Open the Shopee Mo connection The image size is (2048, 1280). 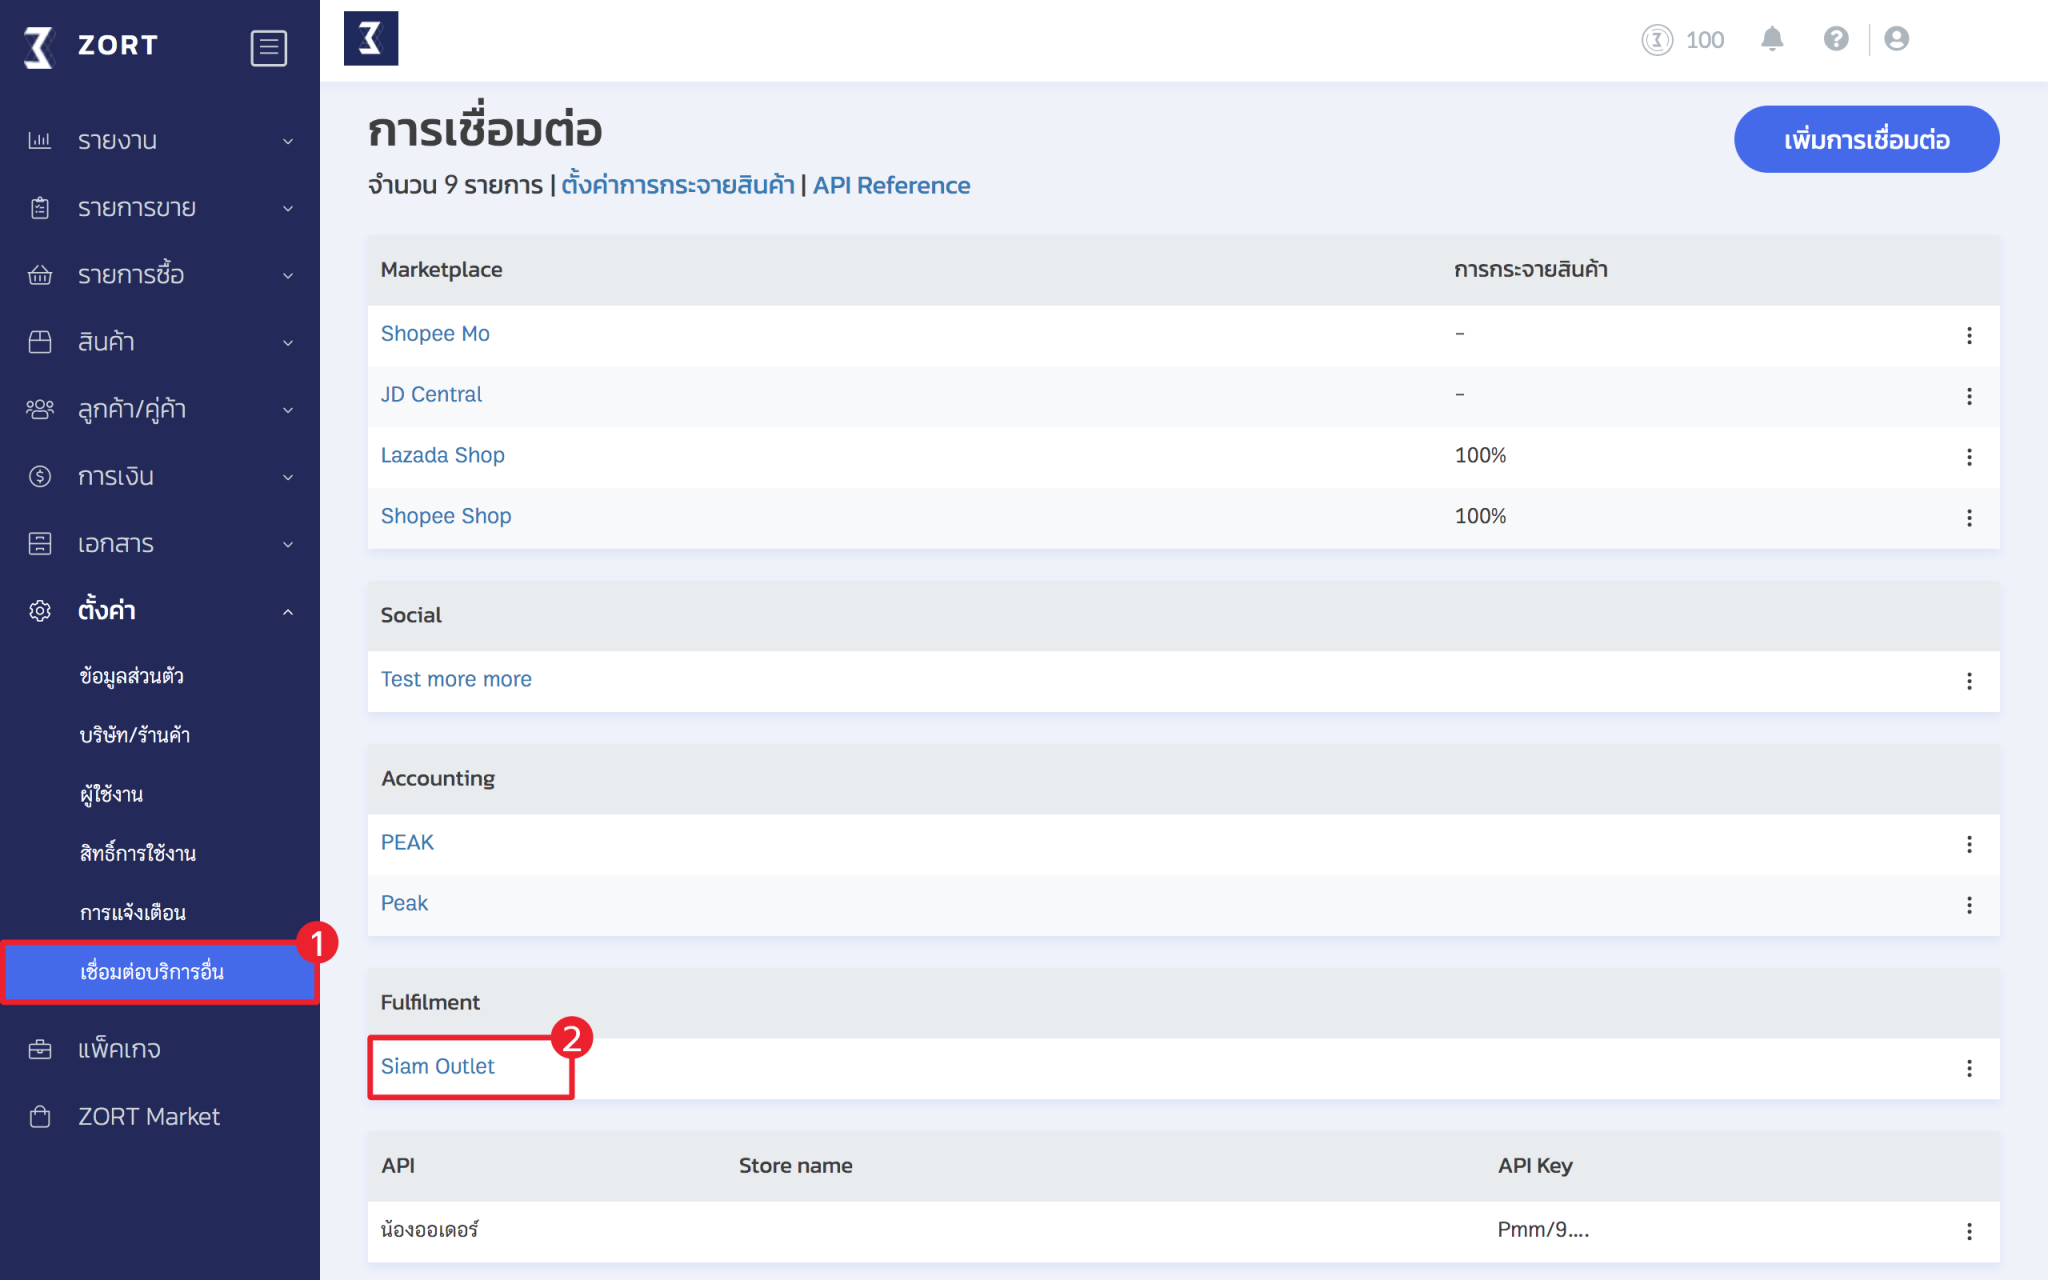click(435, 333)
